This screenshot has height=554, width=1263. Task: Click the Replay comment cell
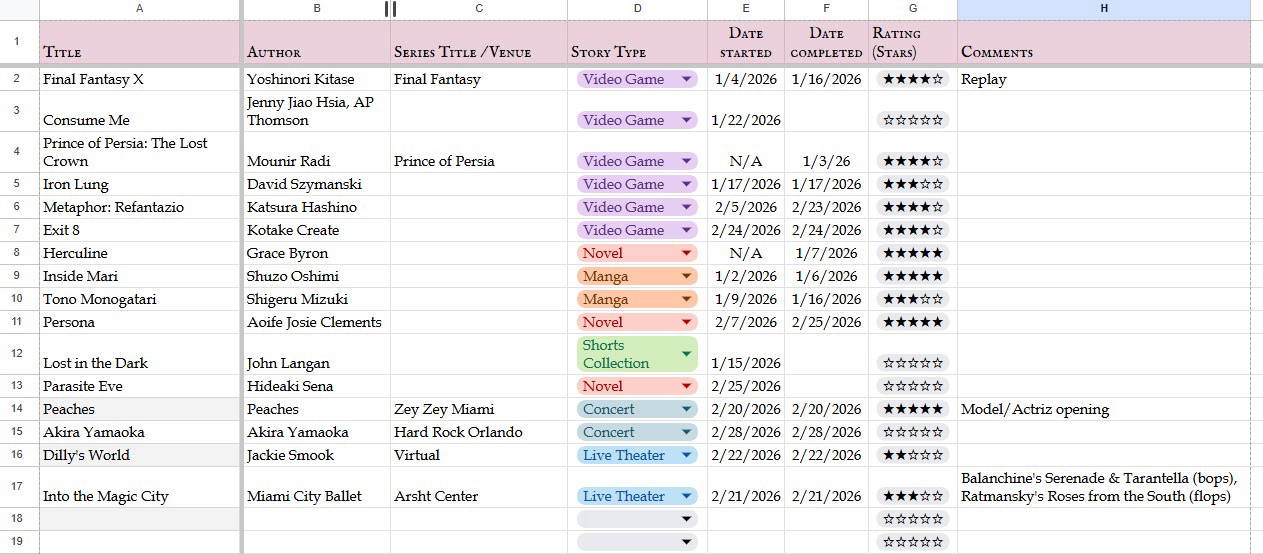click(1103, 79)
